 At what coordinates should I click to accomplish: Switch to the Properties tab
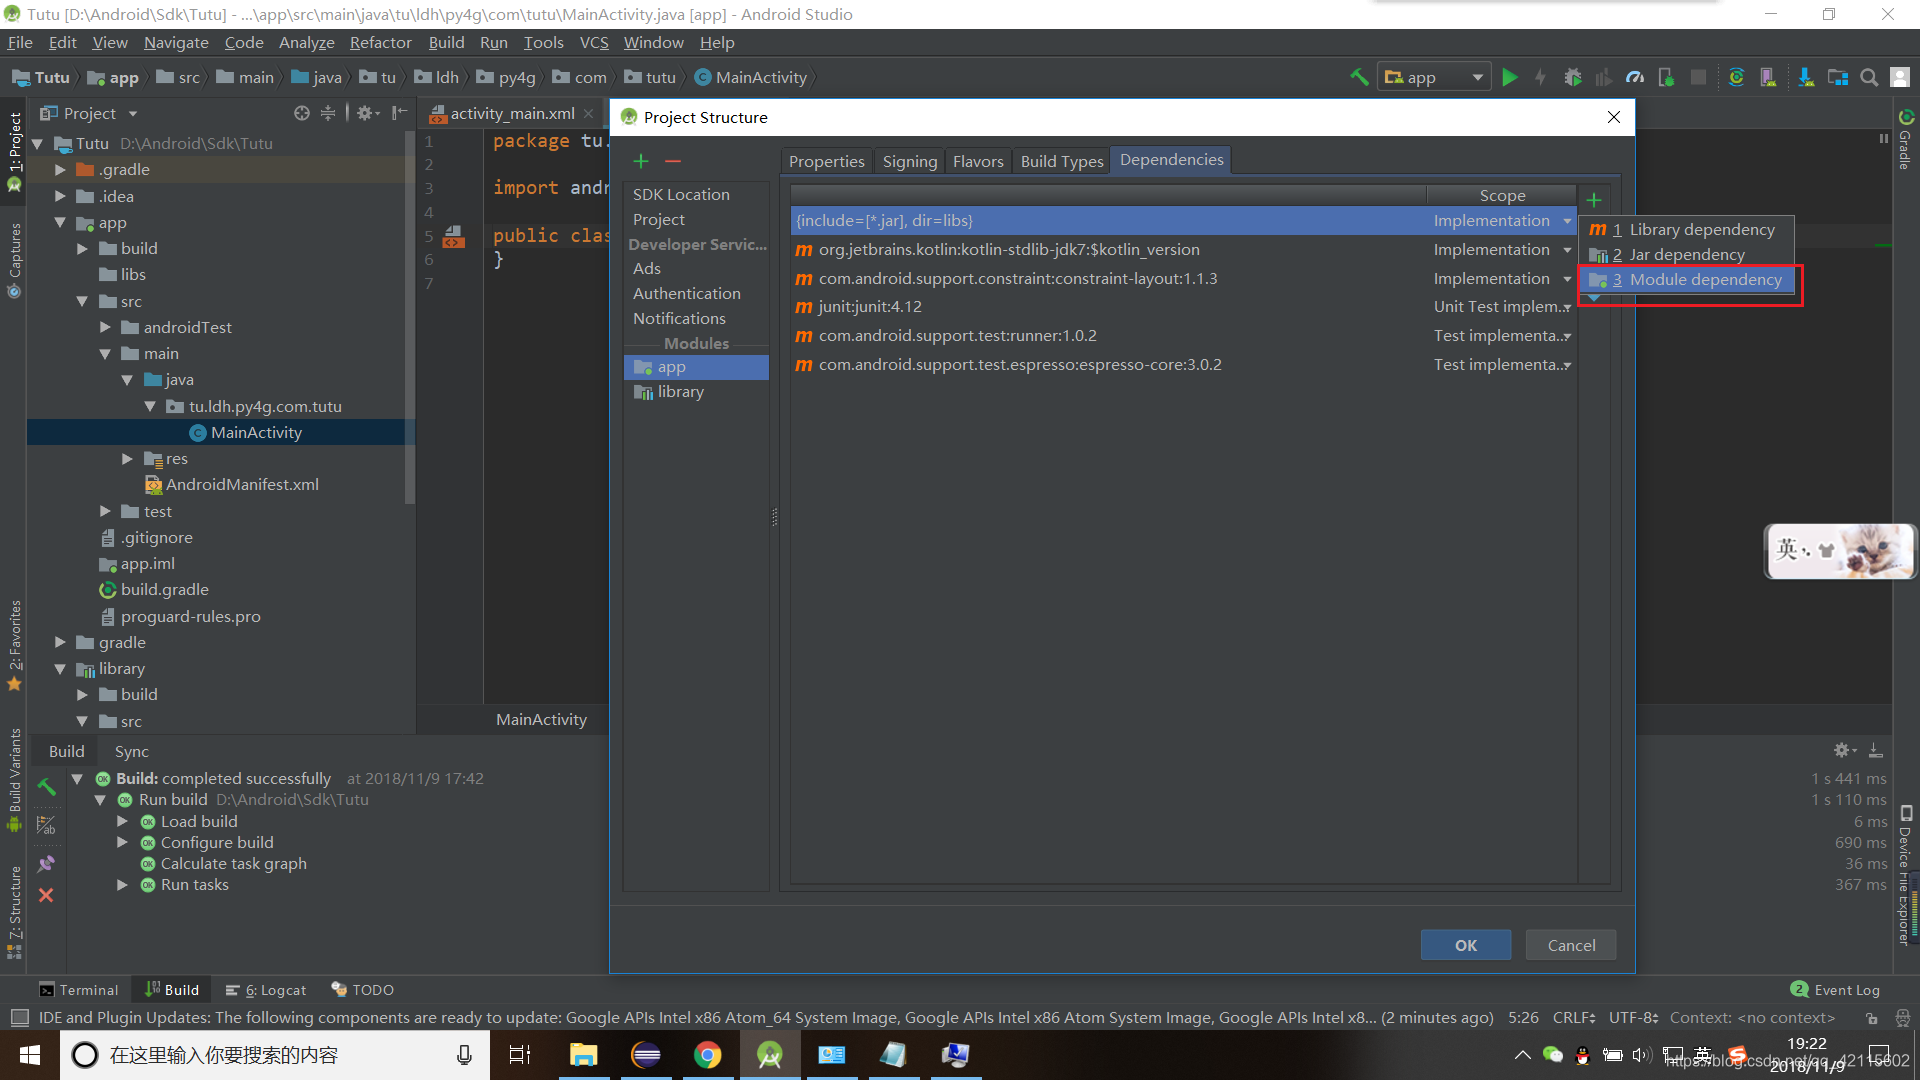(x=826, y=161)
